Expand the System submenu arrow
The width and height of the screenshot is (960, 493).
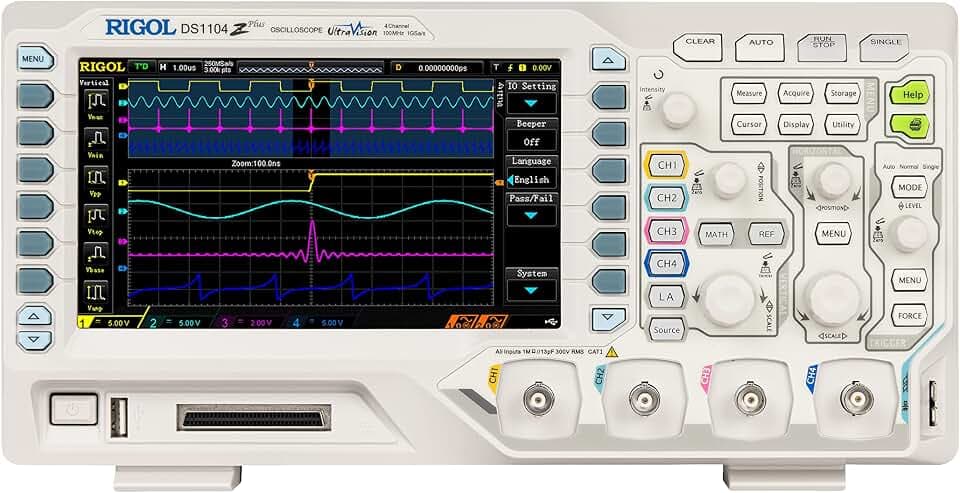(531, 290)
